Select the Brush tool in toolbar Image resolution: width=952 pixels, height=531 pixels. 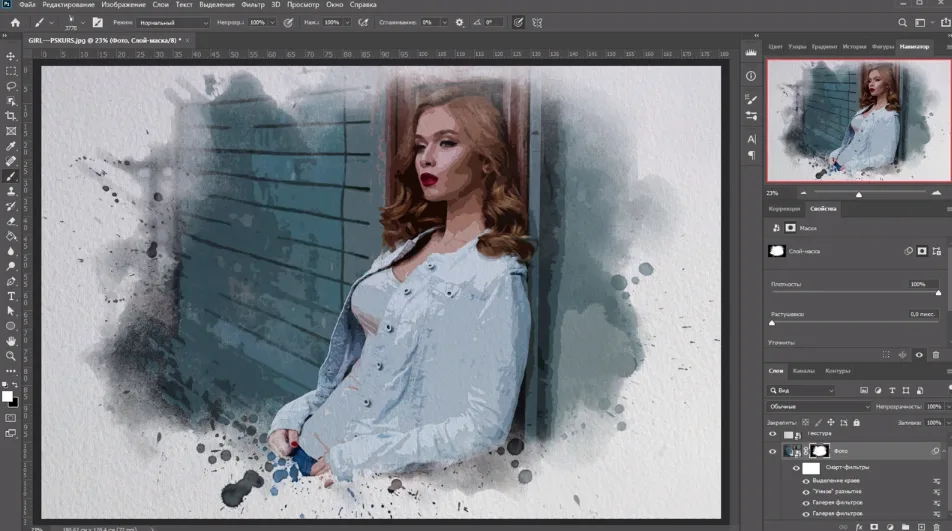(x=11, y=176)
